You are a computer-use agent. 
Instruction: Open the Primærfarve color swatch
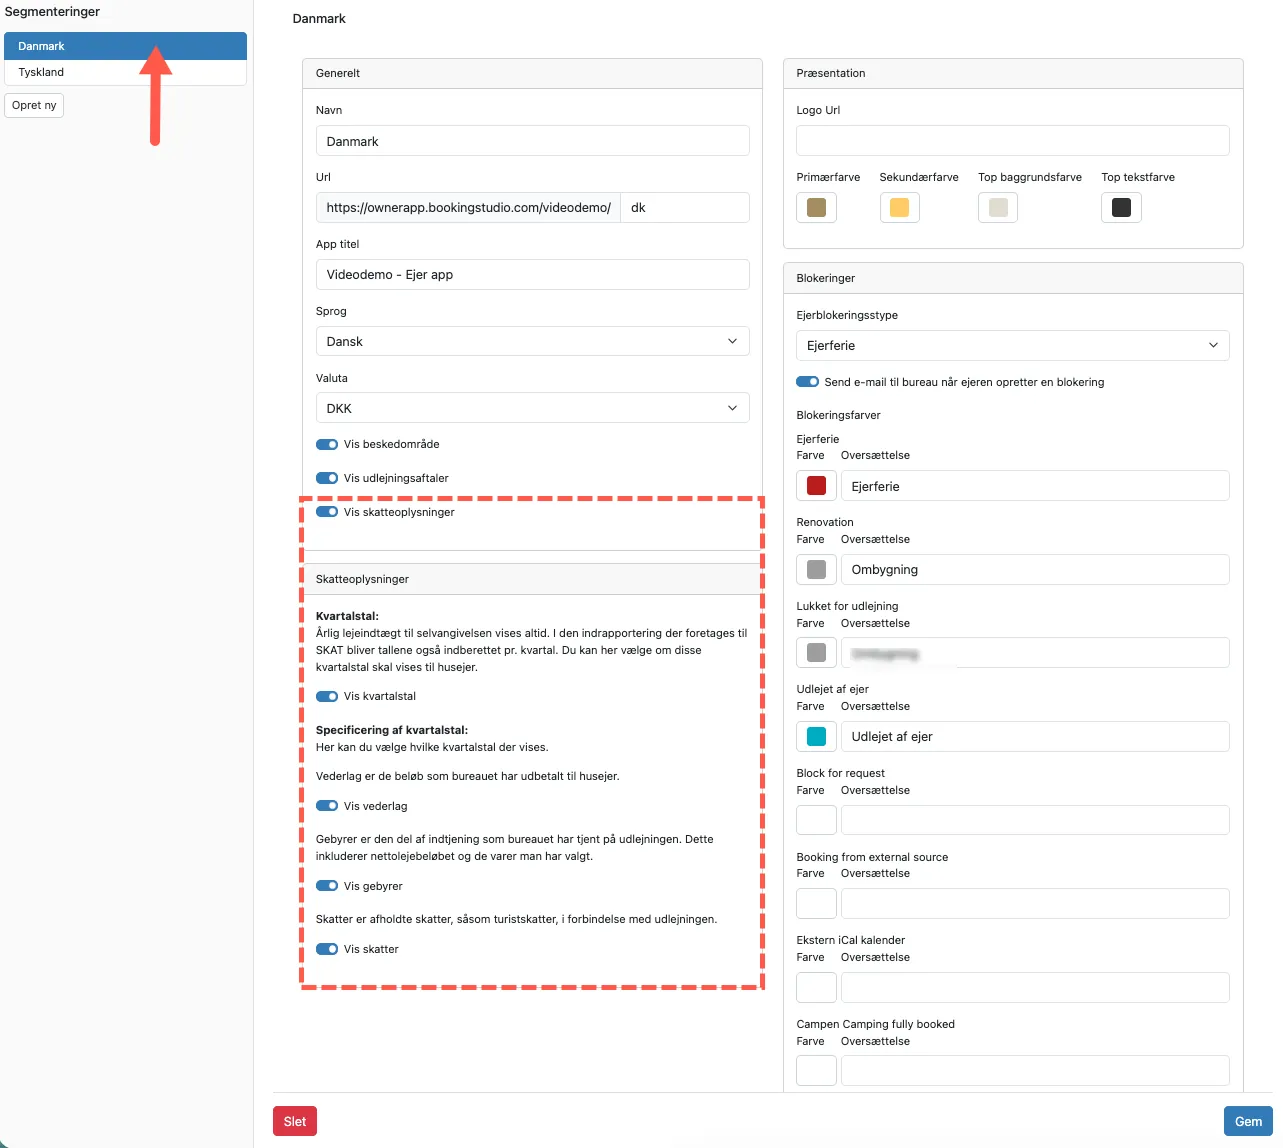click(816, 207)
